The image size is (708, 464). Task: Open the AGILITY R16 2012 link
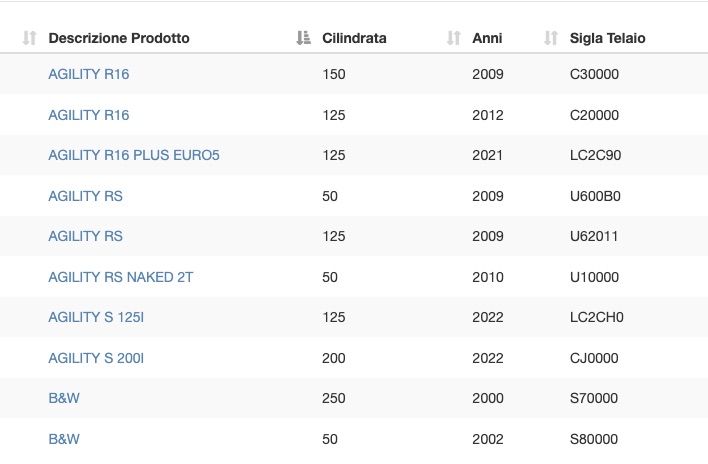pyautogui.click(x=88, y=115)
